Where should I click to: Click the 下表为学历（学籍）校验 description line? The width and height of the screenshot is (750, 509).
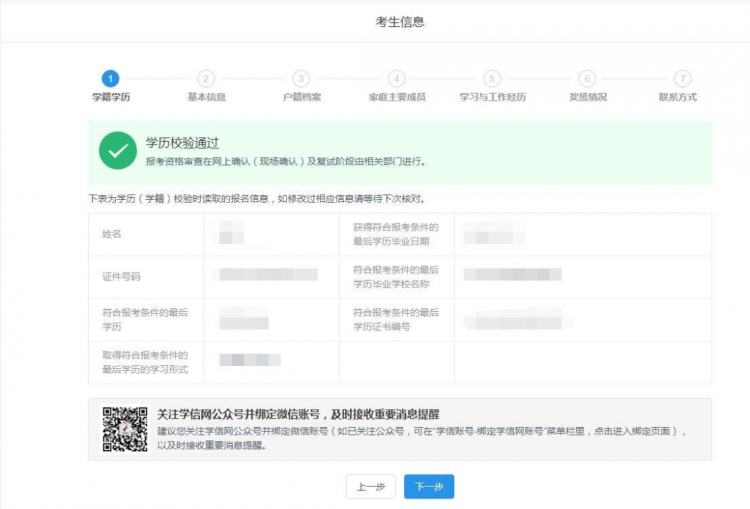(257, 199)
